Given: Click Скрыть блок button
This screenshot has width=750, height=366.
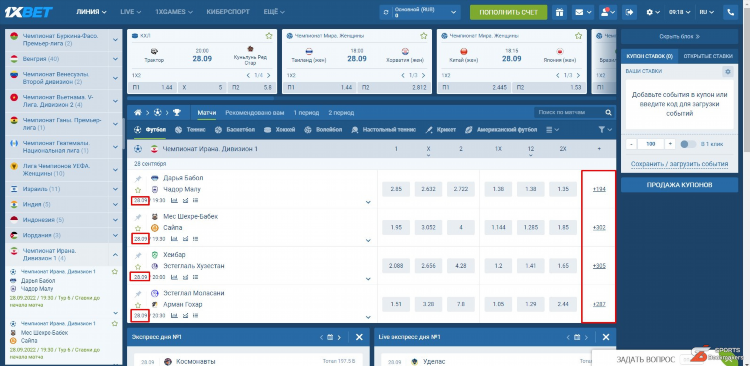Looking at the screenshot, I should 679,36.
